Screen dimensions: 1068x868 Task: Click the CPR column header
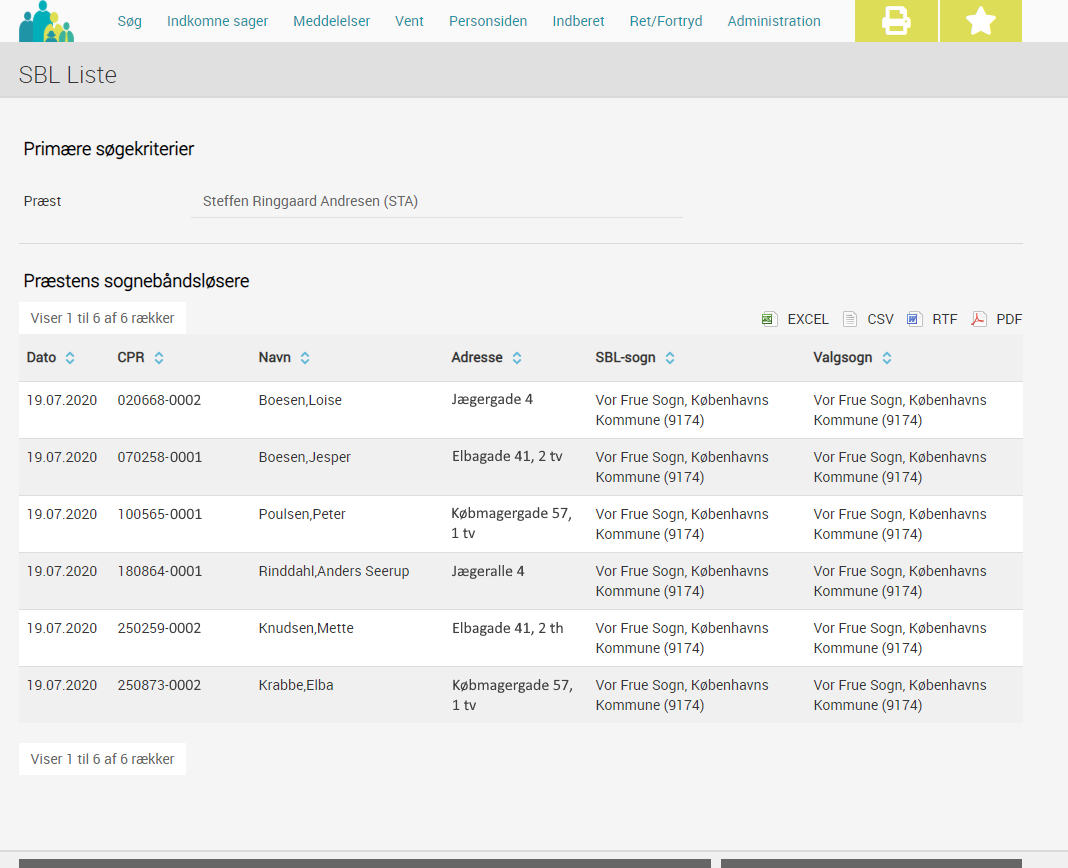(x=131, y=358)
